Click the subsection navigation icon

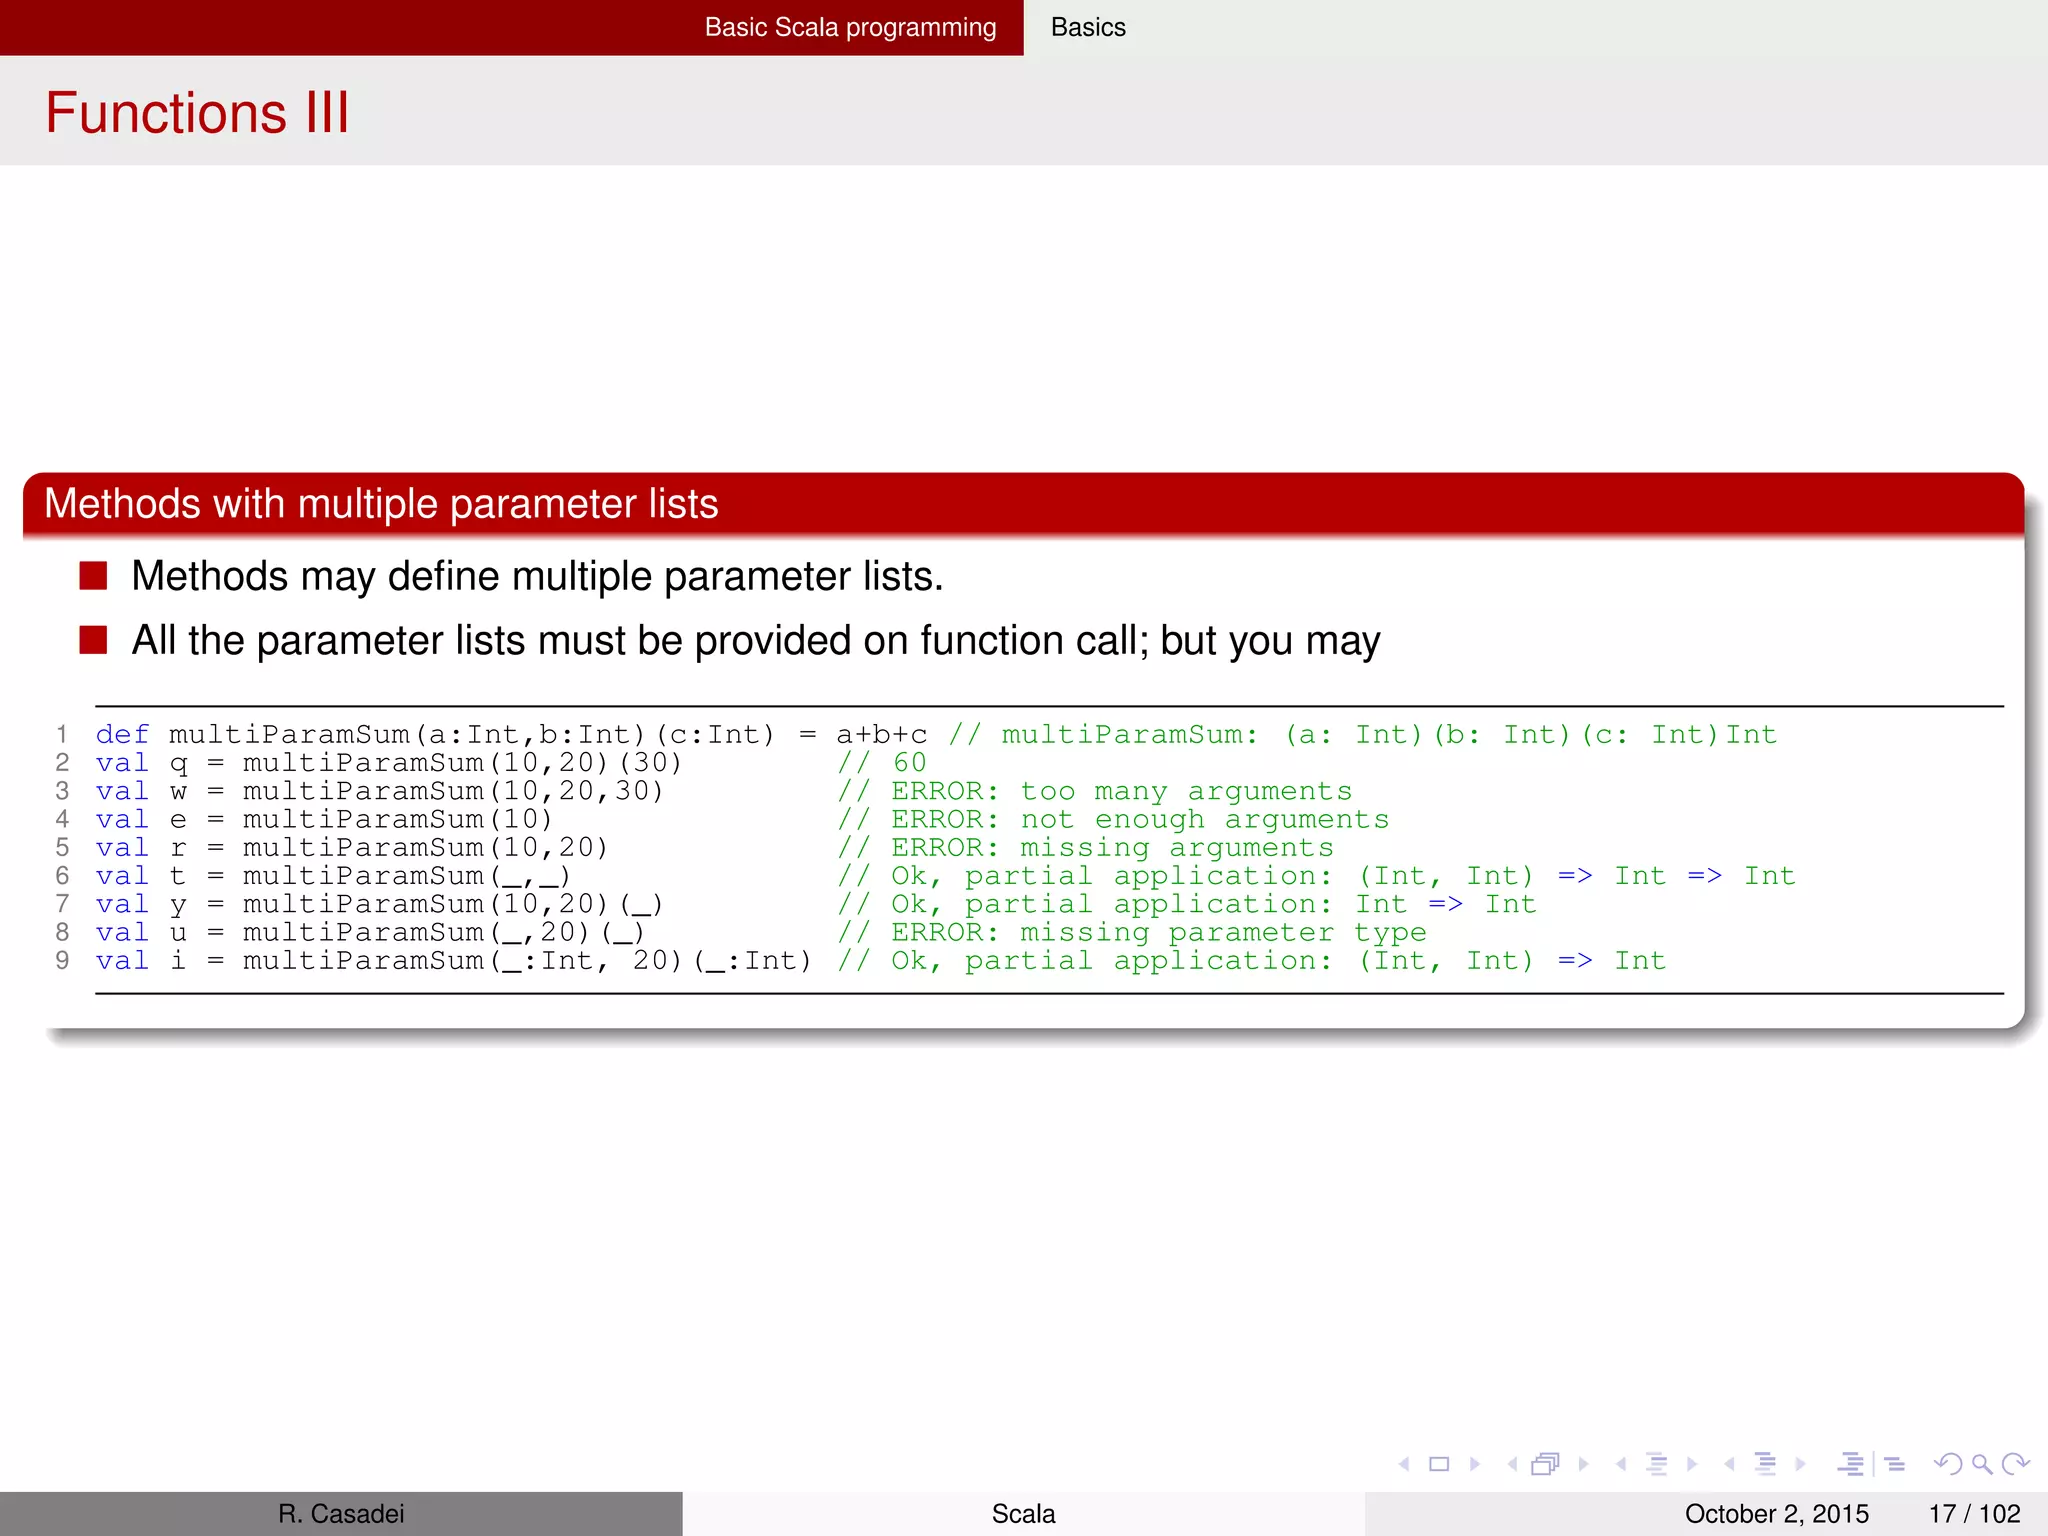point(1657,1464)
